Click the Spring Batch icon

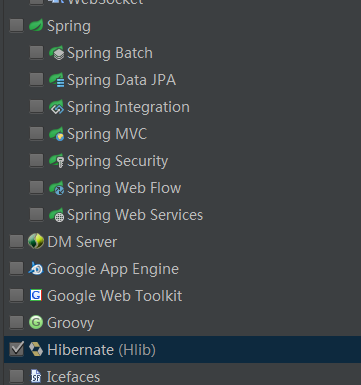click(x=56, y=53)
